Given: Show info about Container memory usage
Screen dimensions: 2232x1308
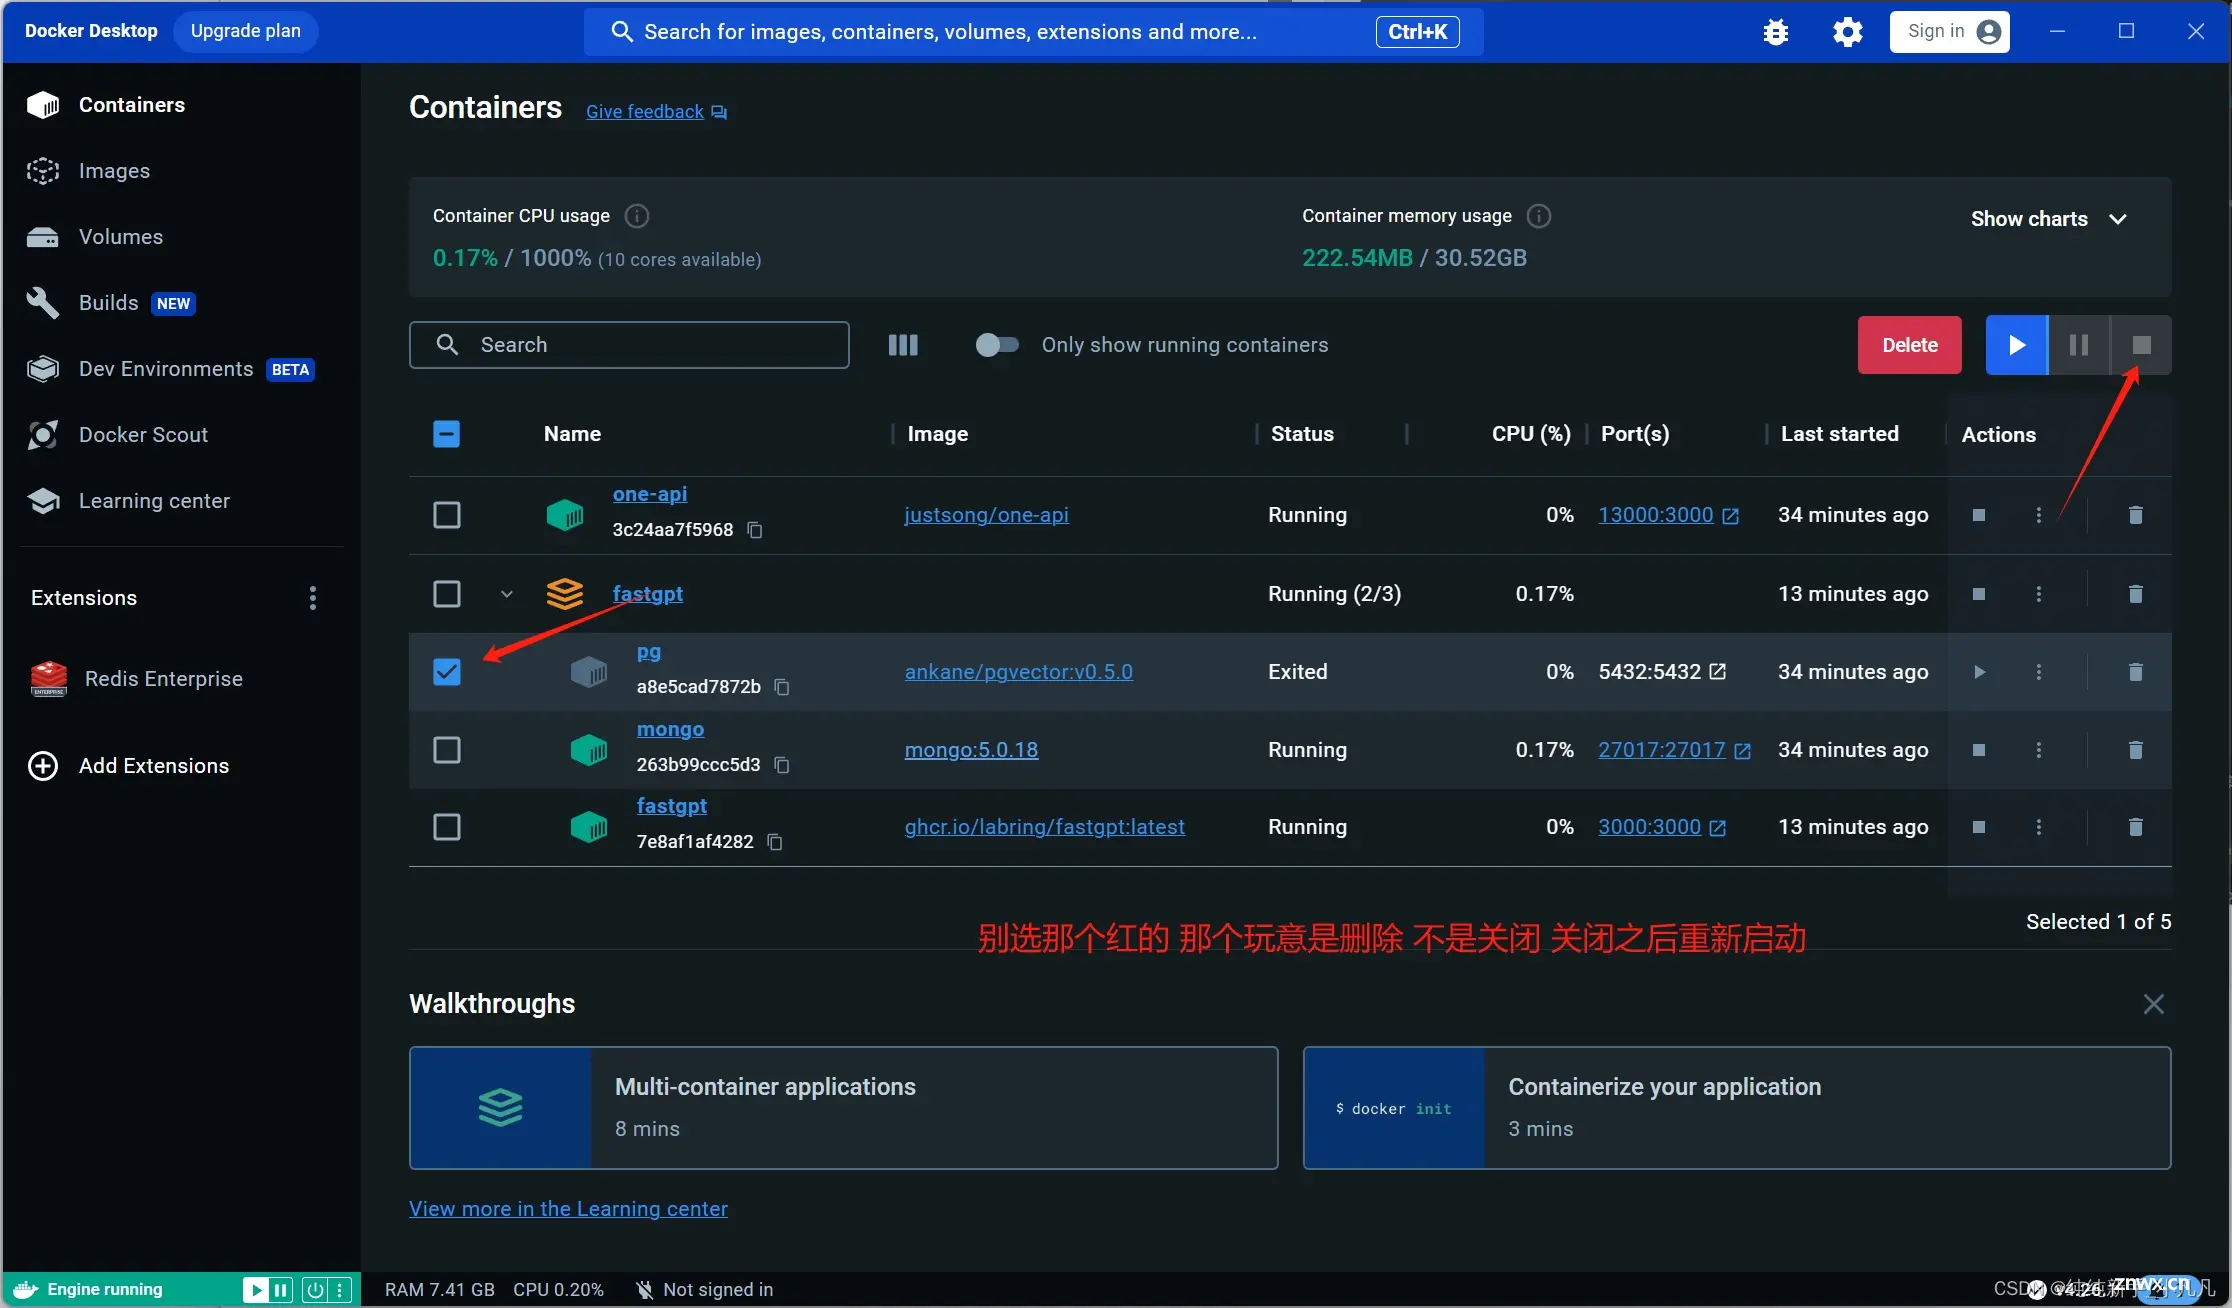Looking at the screenshot, I should tap(1539, 216).
